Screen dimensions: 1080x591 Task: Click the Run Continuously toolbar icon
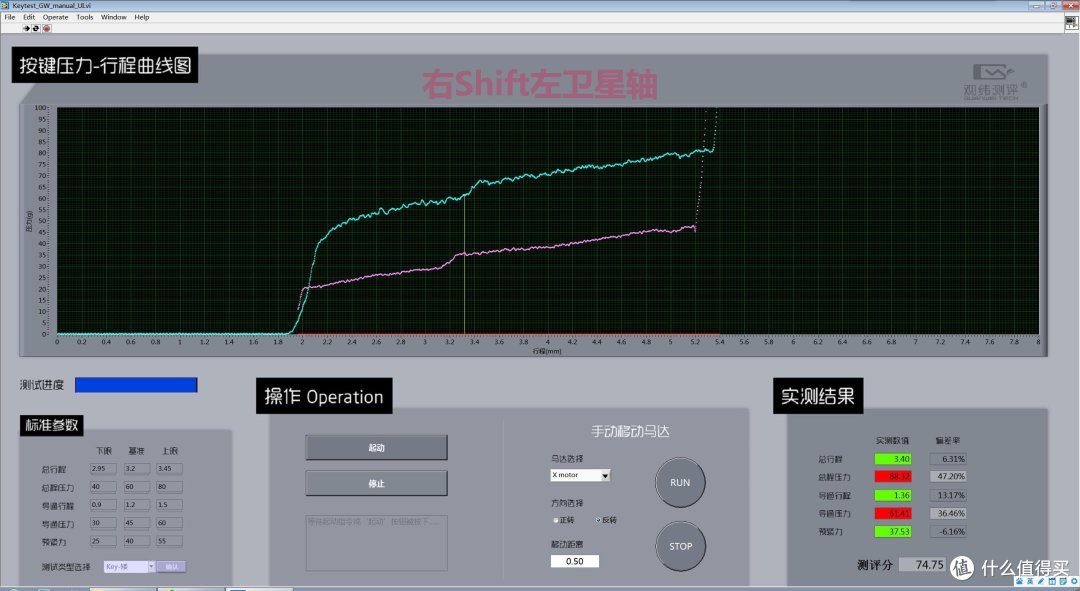(x=36, y=28)
